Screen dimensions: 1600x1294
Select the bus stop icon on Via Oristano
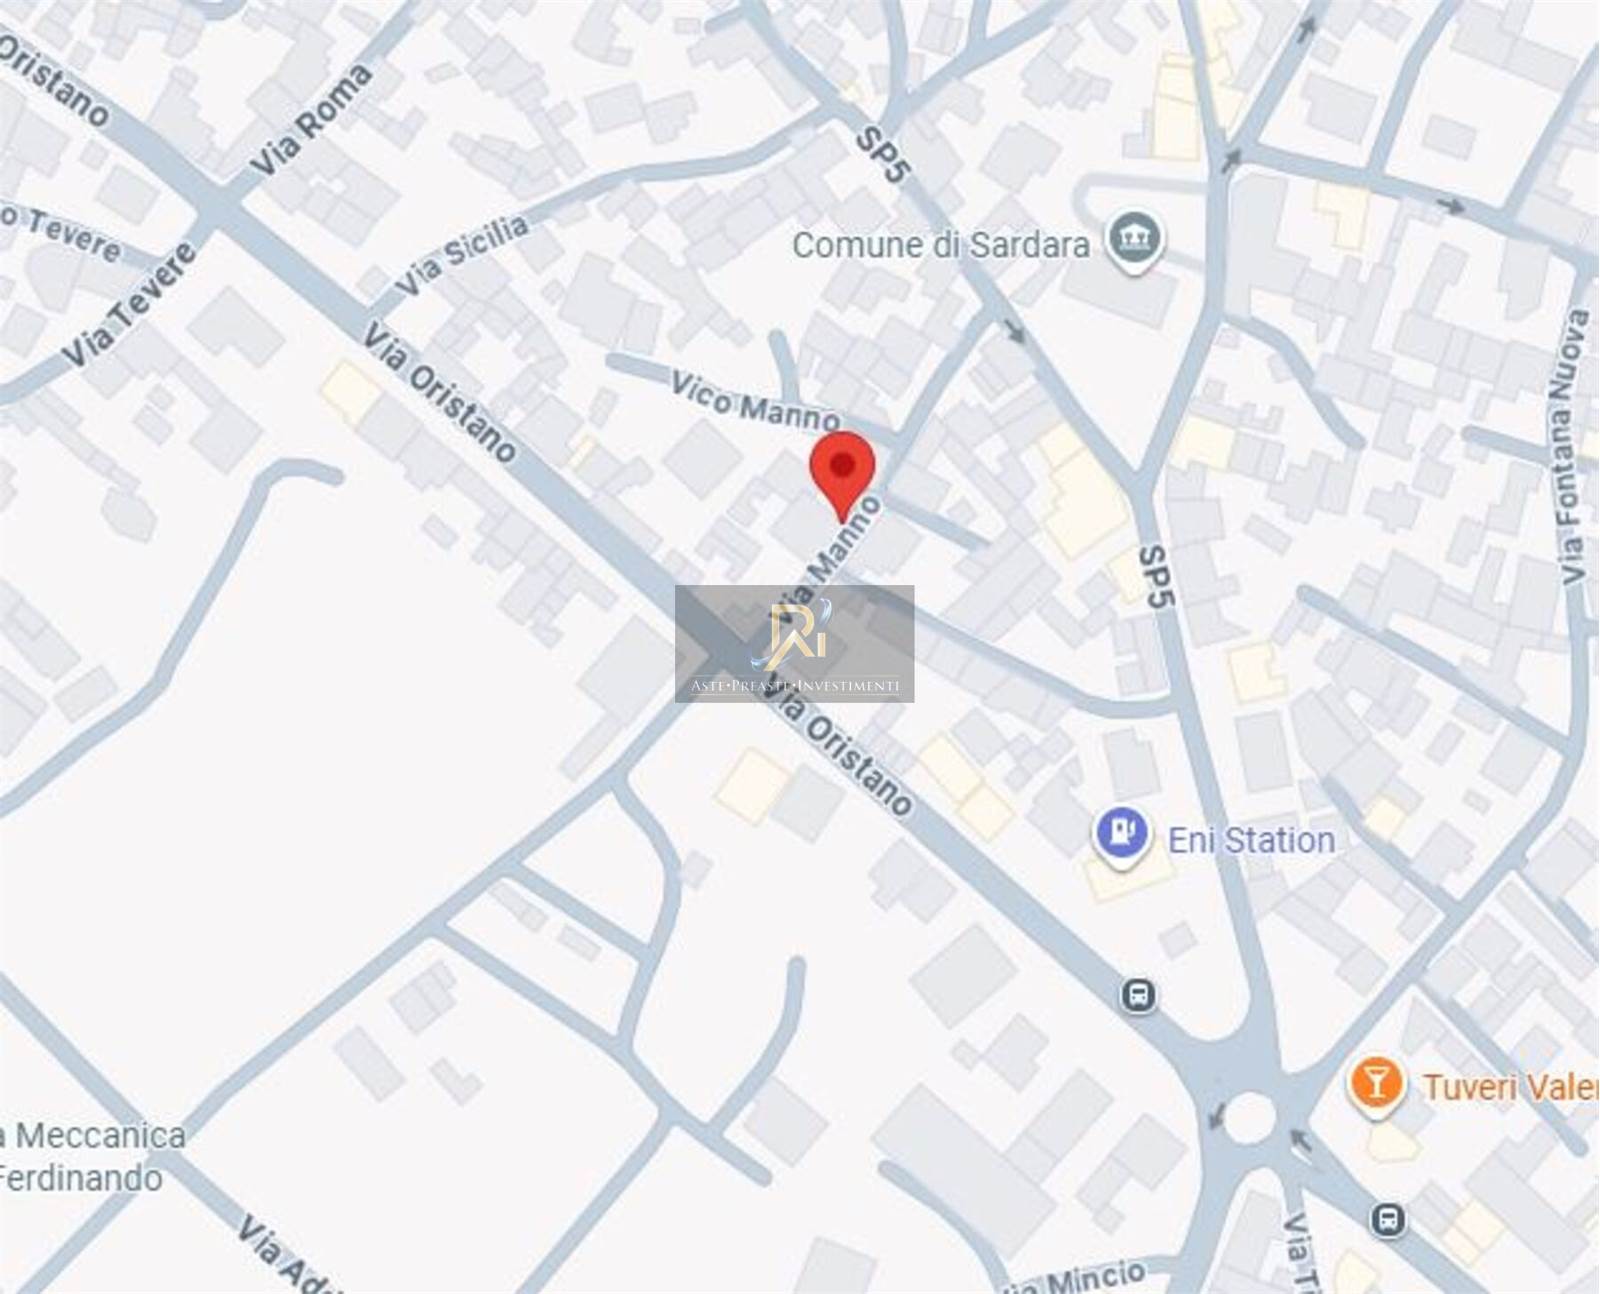[x=1138, y=995]
